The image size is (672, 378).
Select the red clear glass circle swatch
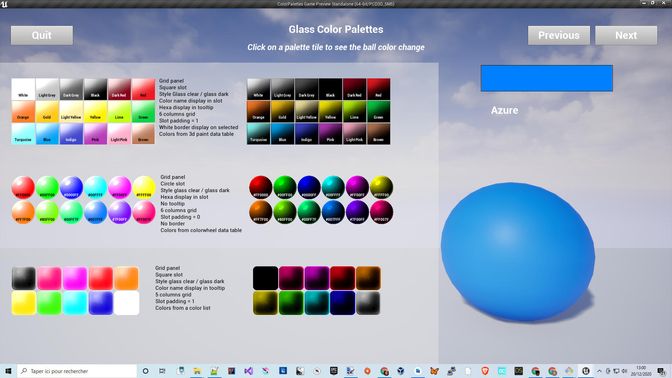pyautogui.click(x=23, y=187)
